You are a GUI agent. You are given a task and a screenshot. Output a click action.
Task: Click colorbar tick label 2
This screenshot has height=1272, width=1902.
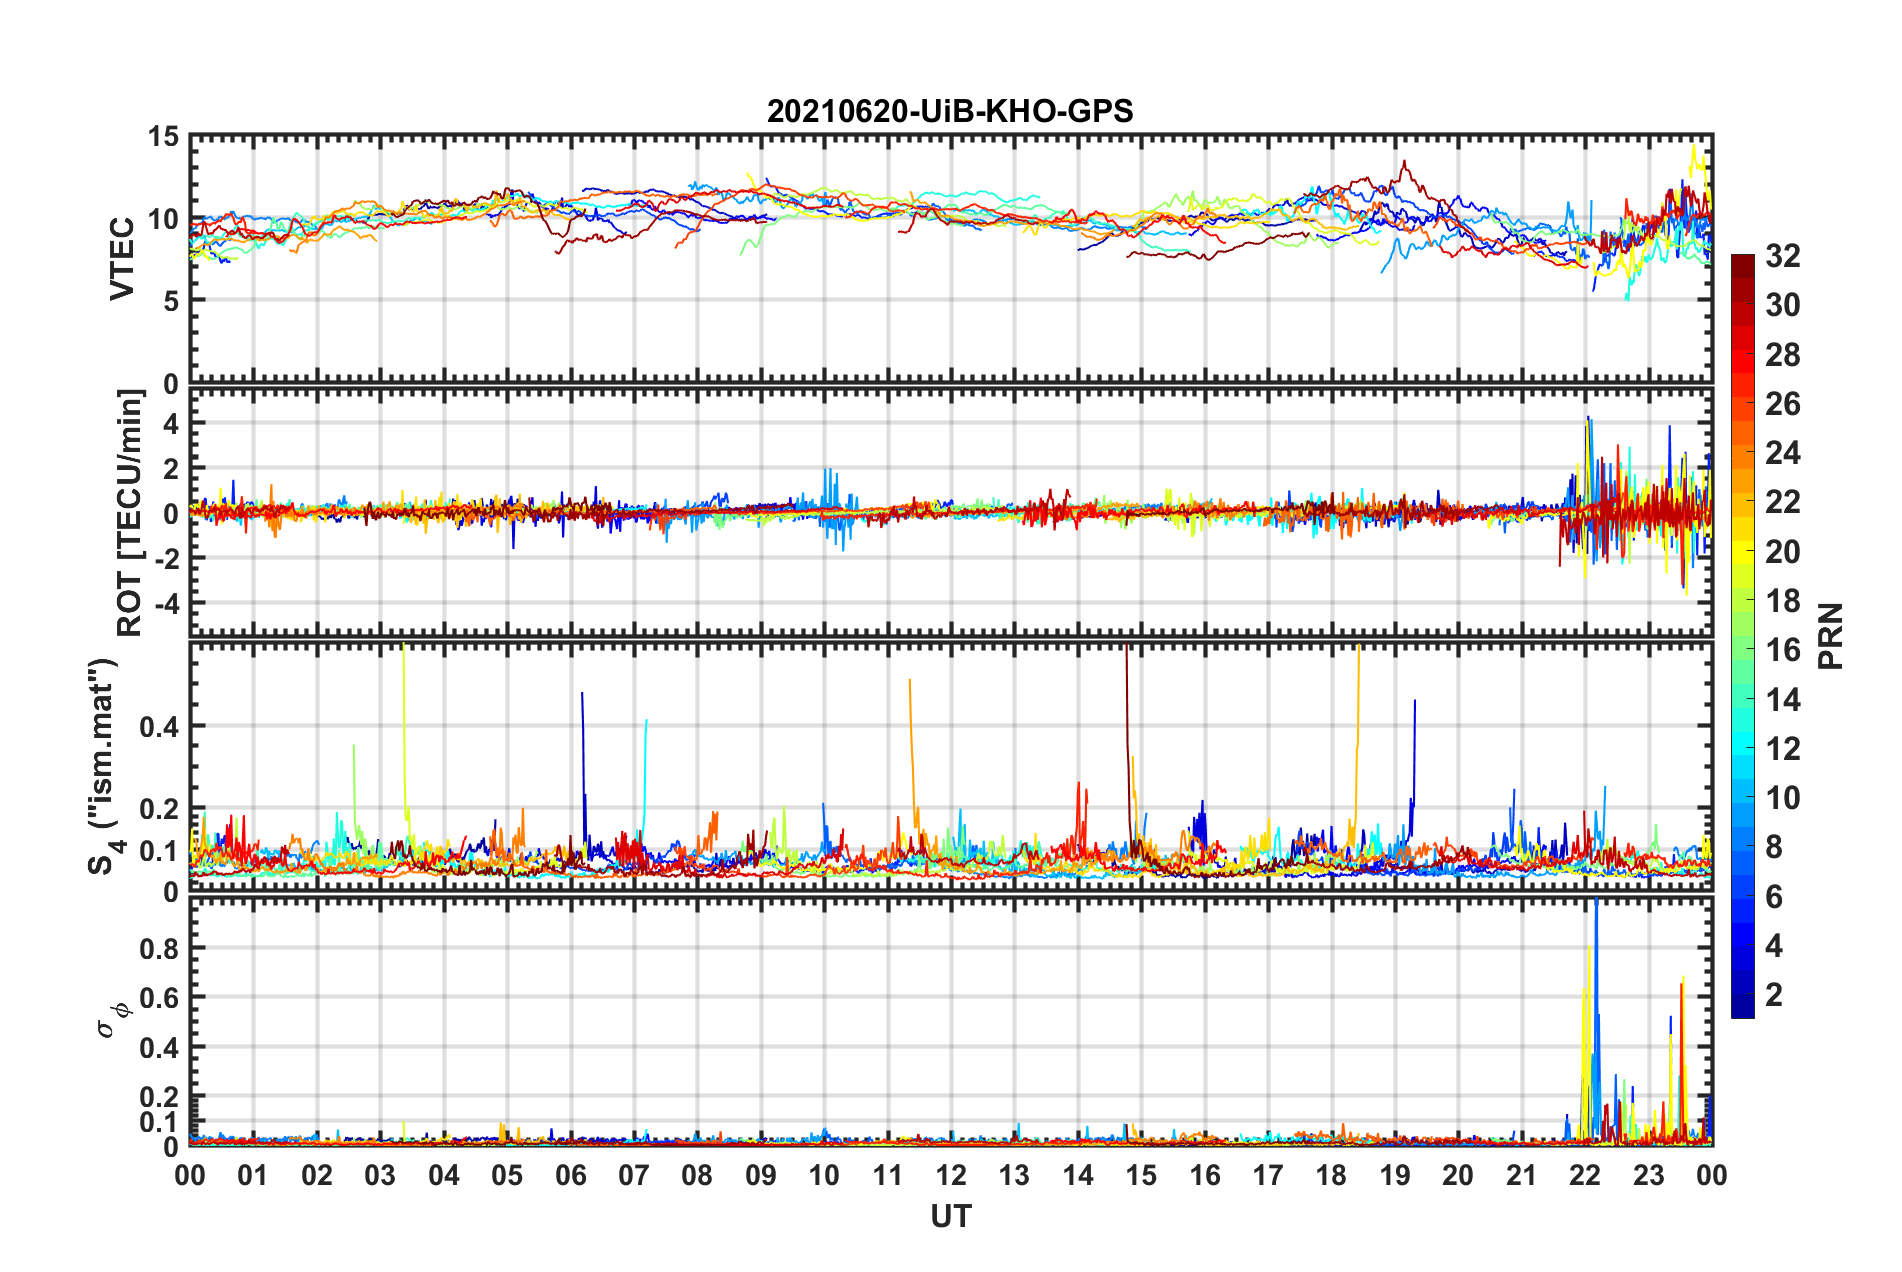point(1774,995)
